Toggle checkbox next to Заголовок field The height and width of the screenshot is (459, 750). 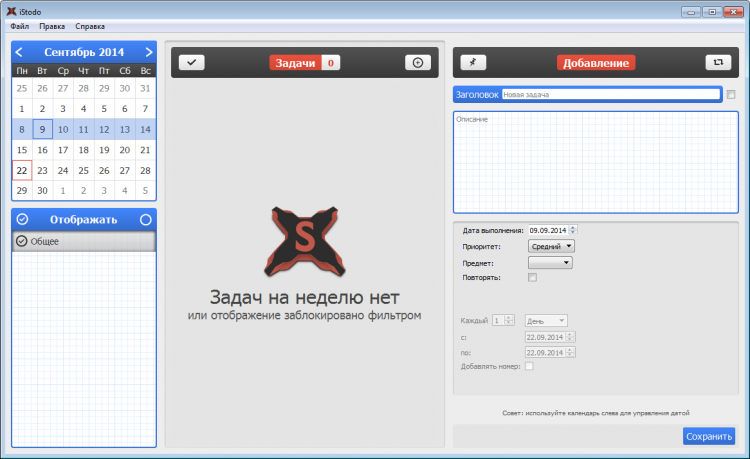point(731,95)
